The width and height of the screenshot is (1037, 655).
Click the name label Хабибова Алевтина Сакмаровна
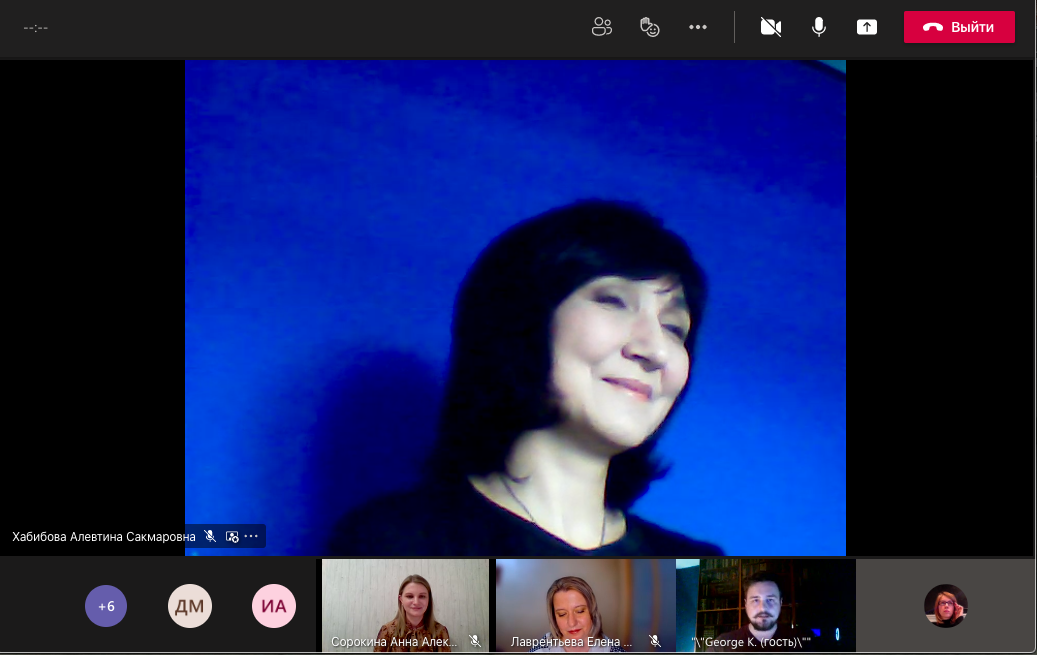tap(104, 537)
